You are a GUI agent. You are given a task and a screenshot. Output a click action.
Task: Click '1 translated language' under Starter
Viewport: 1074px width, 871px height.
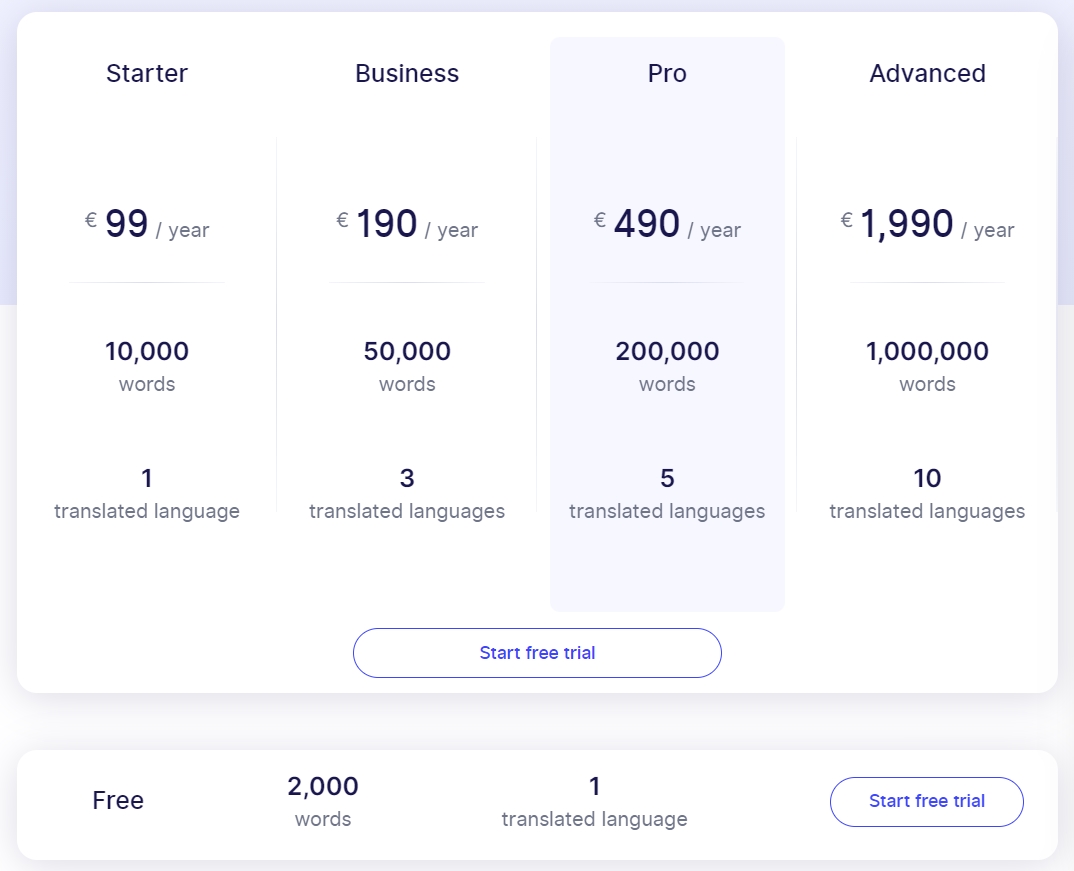click(x=147, y=493)
